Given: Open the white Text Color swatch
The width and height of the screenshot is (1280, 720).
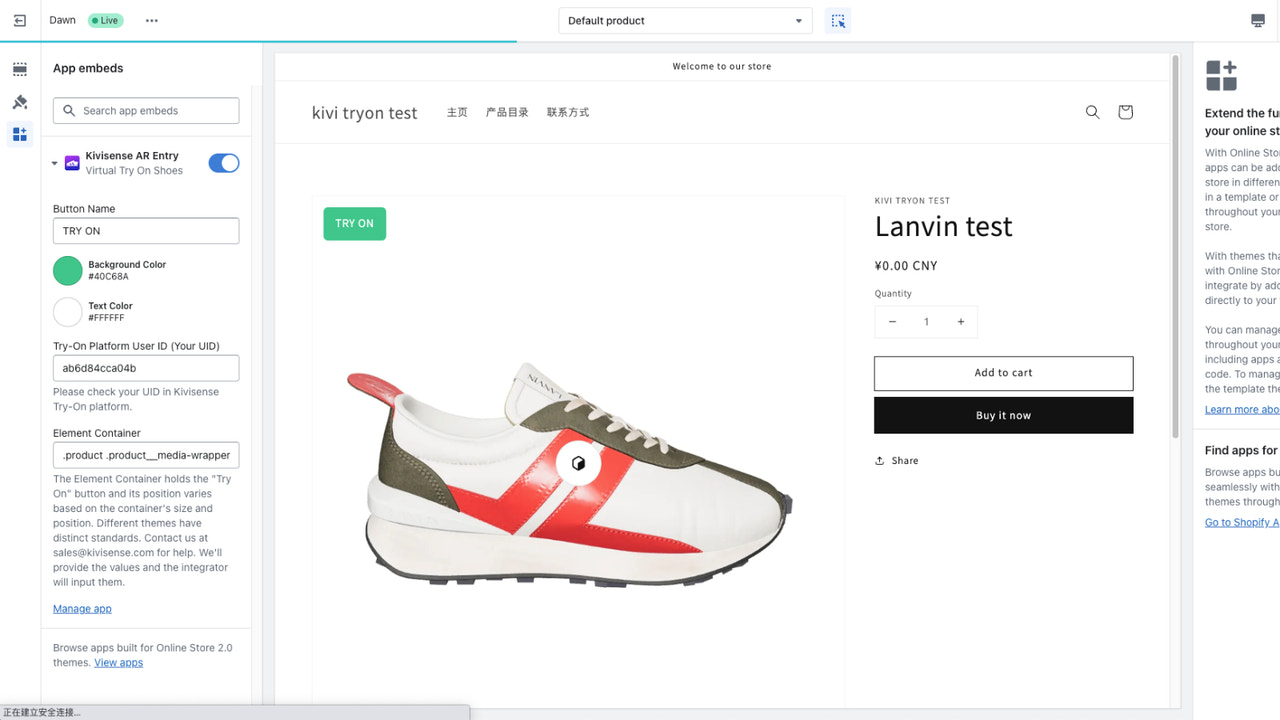Looking at the screenshot, I should 67,312.
